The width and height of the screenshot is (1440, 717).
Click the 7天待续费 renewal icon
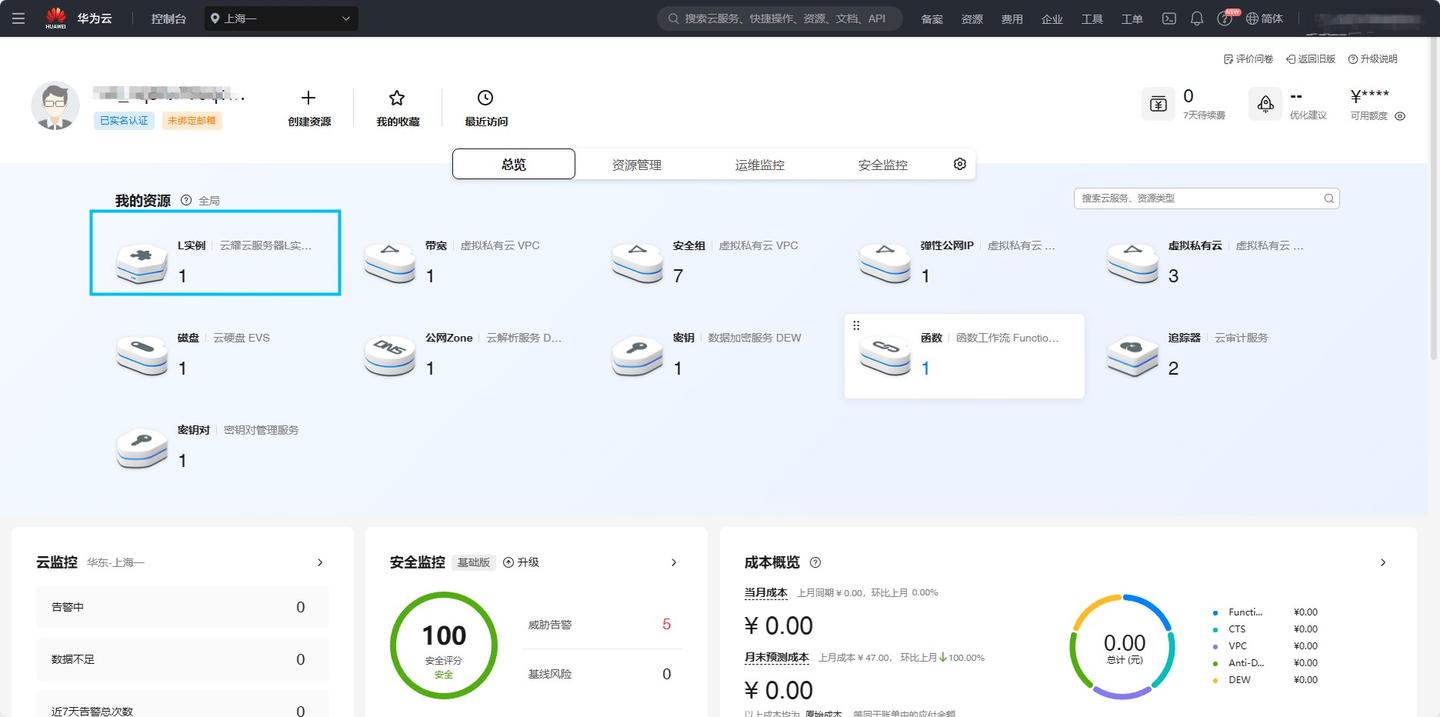tap(1158, 104)
